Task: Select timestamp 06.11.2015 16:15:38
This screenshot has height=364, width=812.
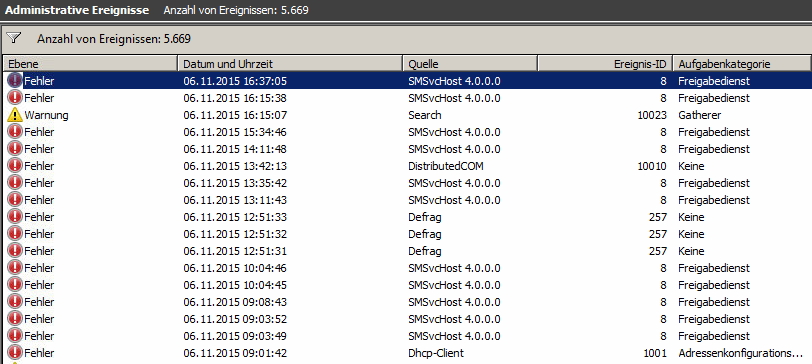Action: click(235, 98)
